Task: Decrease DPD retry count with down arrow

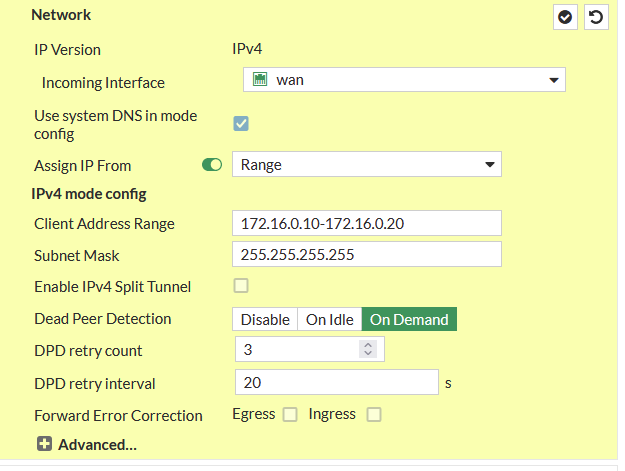Action: click(x=368, y=353)
